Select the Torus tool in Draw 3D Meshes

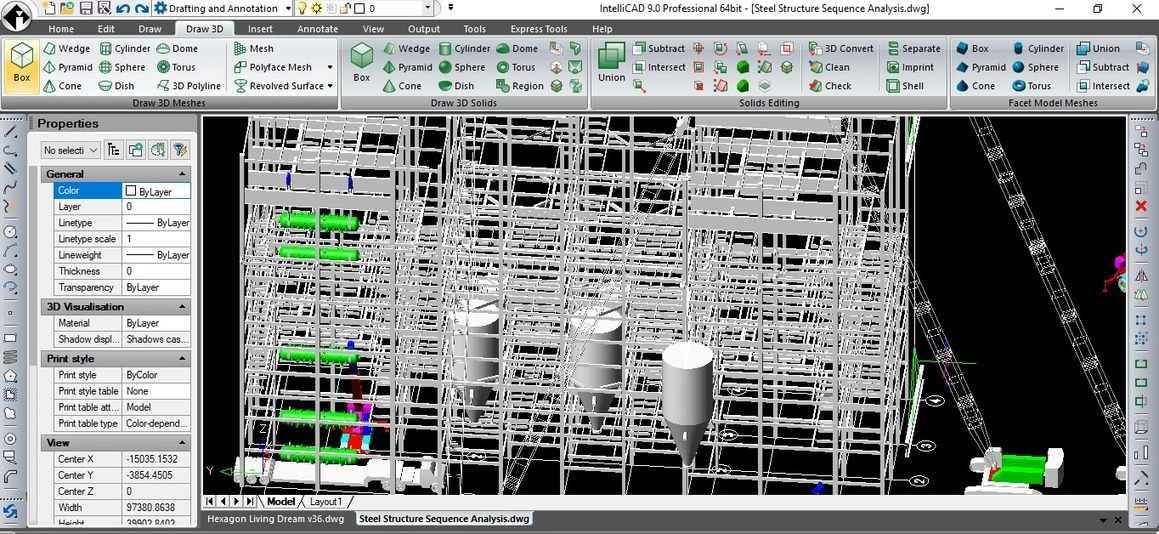point(176,67)
